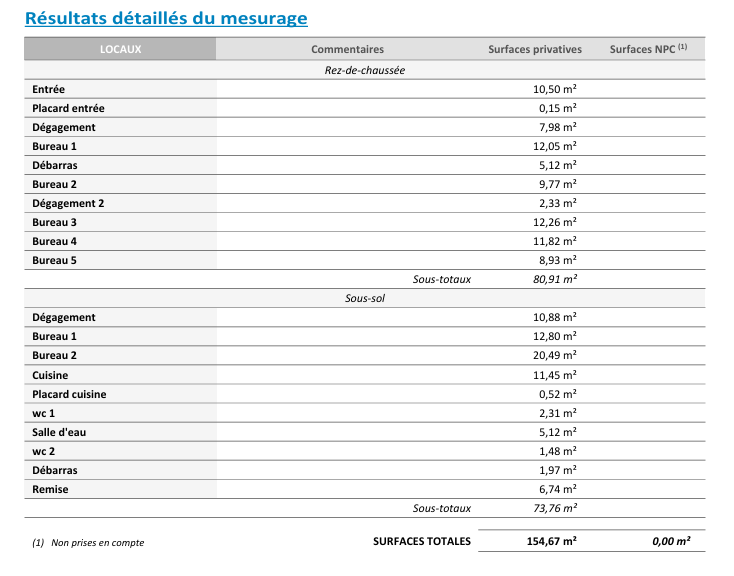Image resolution: width=734 pixels, height=576 pixels.
Task: Select the Dégagement 2 row label
Action: pyautogui.click(x=68, y=203)
